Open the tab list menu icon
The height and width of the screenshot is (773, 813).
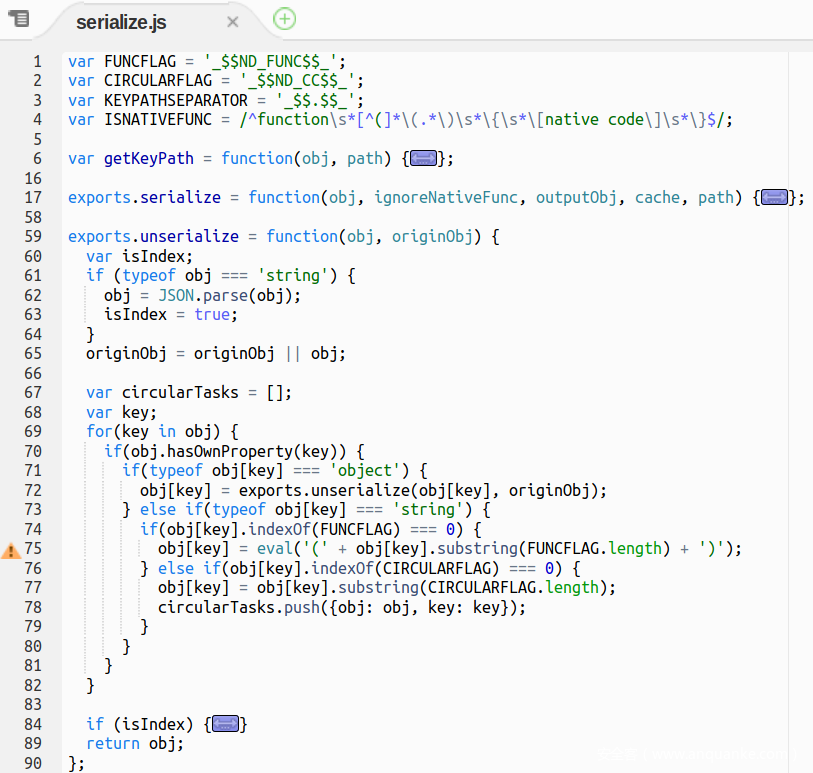(x=18, y=19)
